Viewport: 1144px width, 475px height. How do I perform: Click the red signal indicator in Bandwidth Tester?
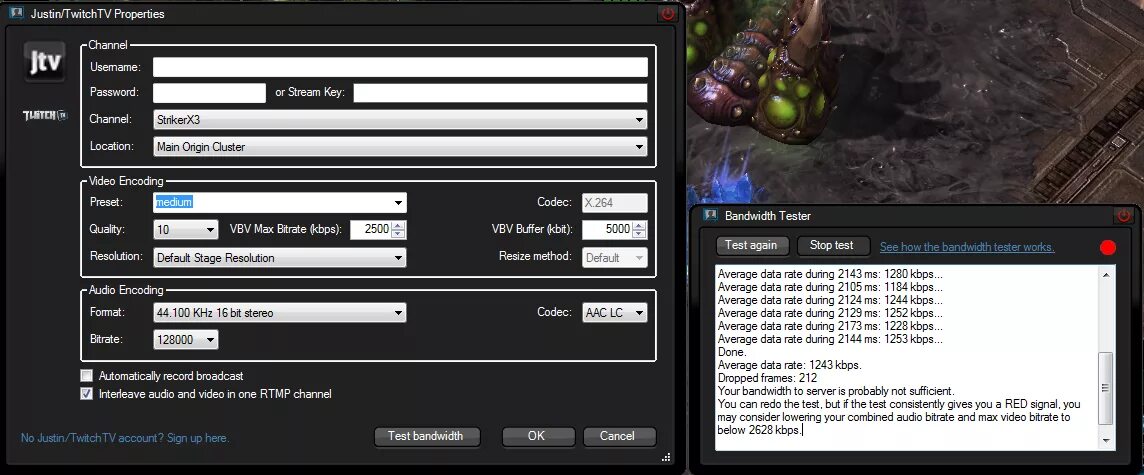tap(1108, 247)
